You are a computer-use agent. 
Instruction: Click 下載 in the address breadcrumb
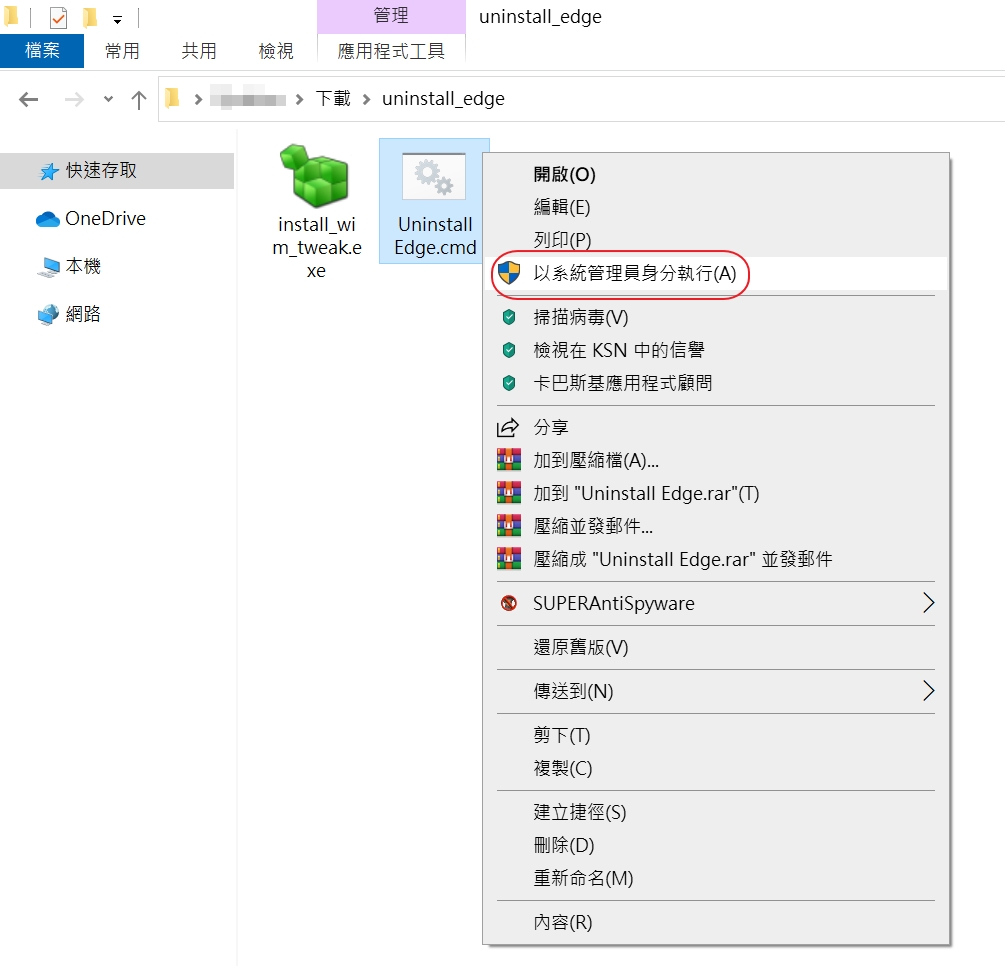click(x=333, y=99)
